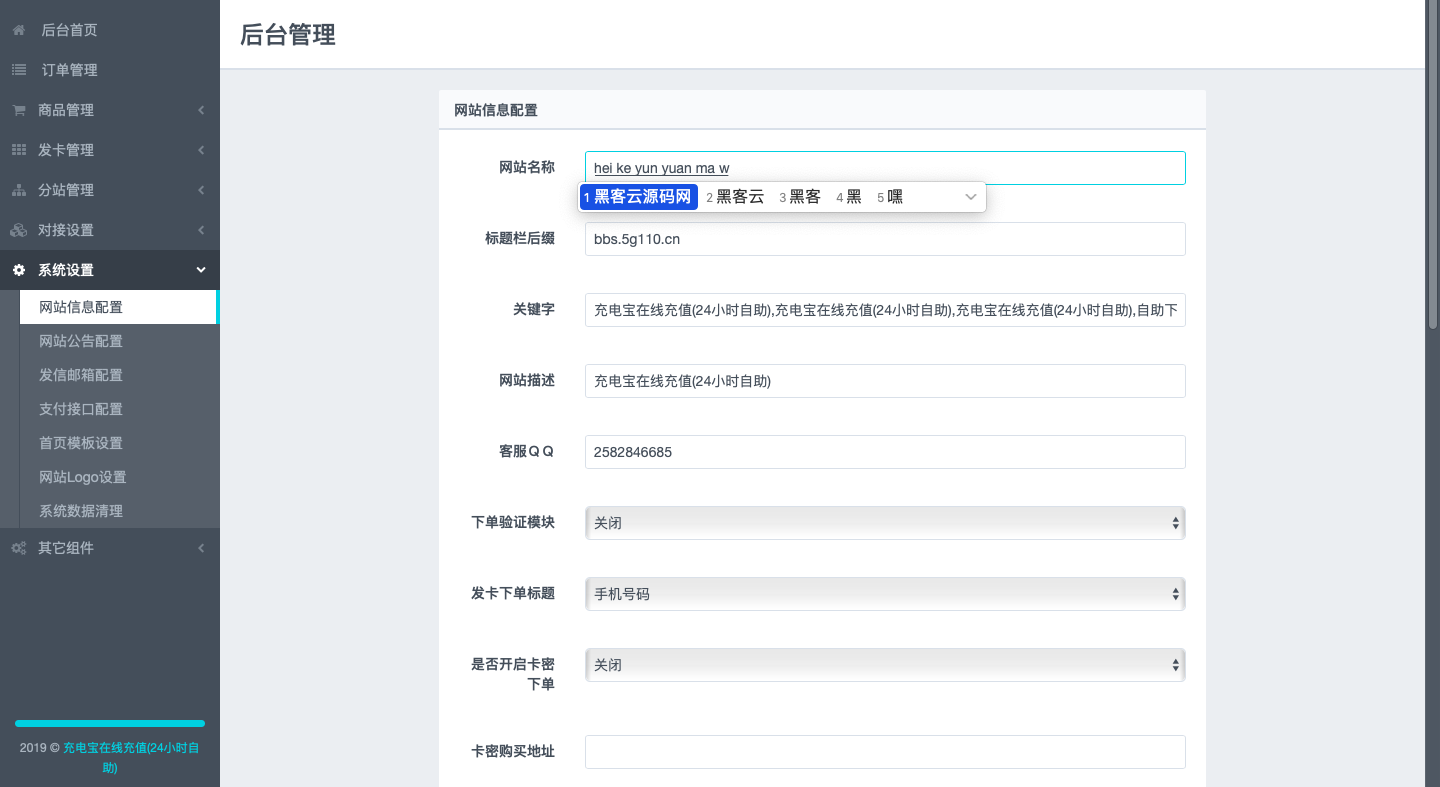Screen dimensions: 1440x787
Task: Select the 网站Logo设置 submenu item
Action: [83, 477]
